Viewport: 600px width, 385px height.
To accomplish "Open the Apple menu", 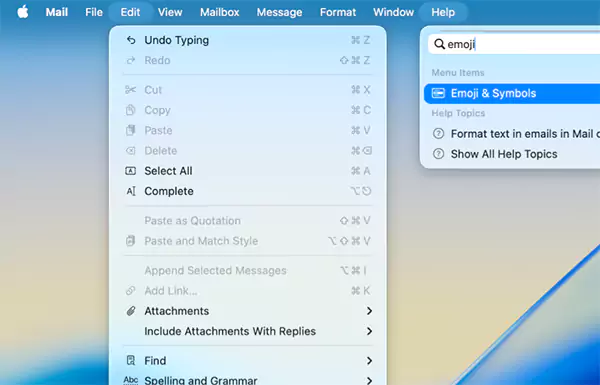I will click(23, 12).
